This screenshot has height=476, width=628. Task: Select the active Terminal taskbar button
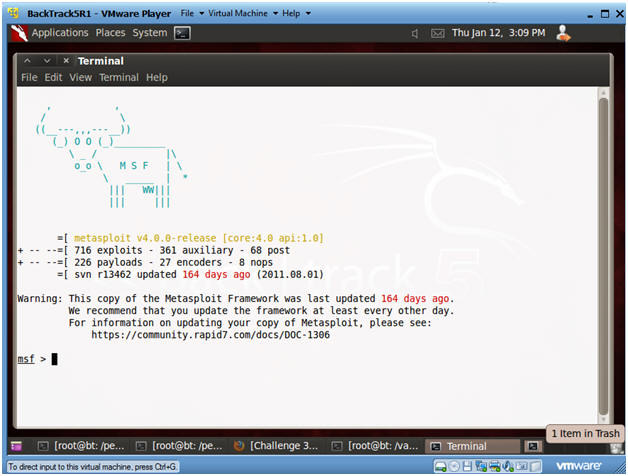(x=472, y=446)
